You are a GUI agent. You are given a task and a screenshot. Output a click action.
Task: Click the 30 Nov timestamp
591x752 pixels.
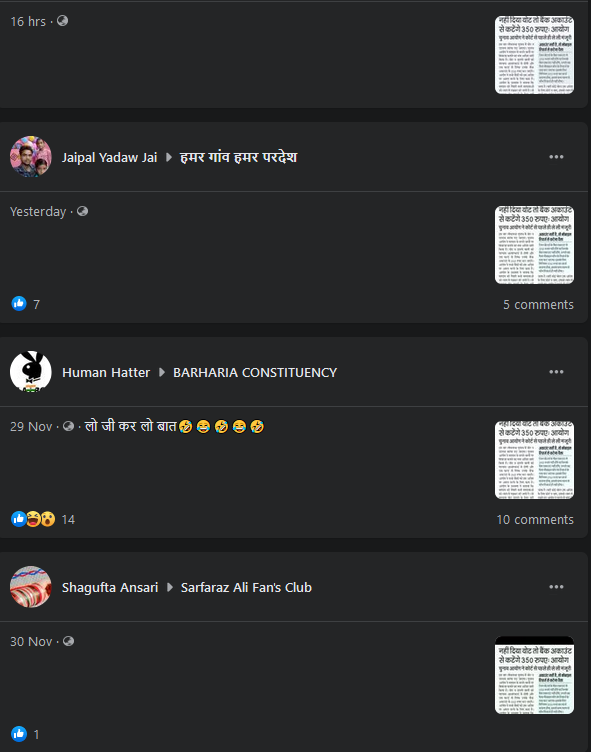click(x=31, y=641)
